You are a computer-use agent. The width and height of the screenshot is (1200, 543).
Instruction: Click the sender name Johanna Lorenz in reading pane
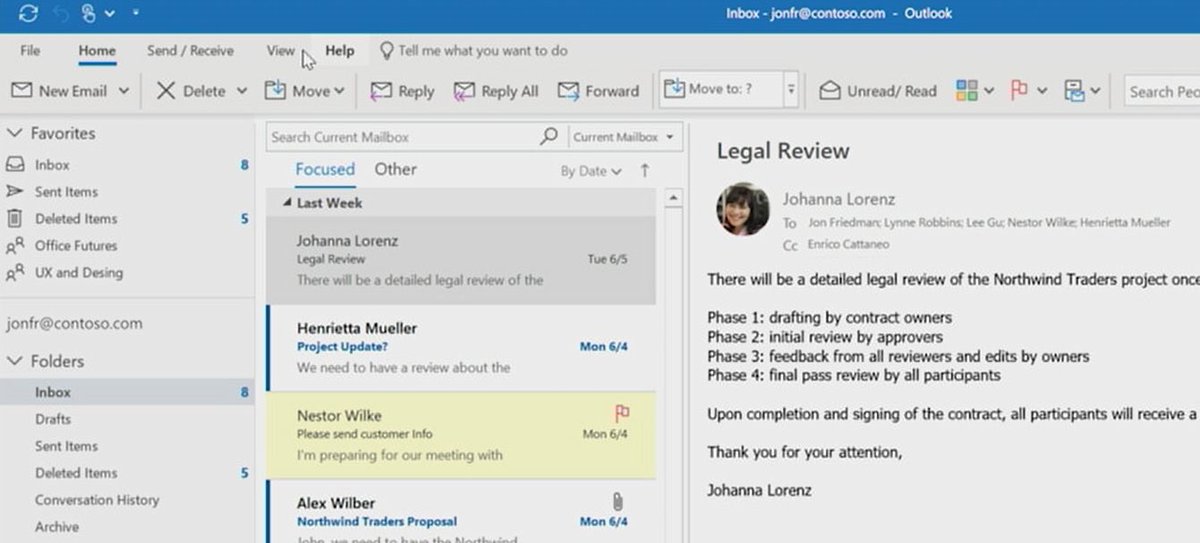point(839,199)
